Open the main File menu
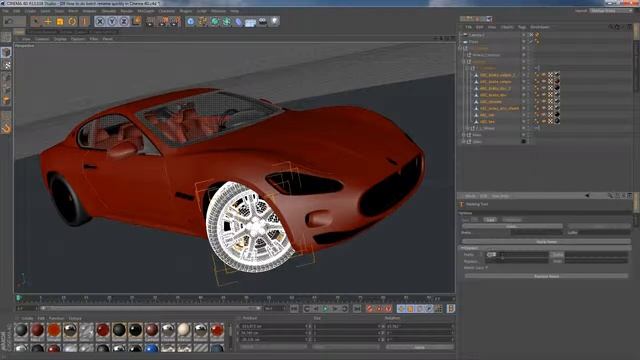This screenshot has width=640, height=360. [6, 11]
